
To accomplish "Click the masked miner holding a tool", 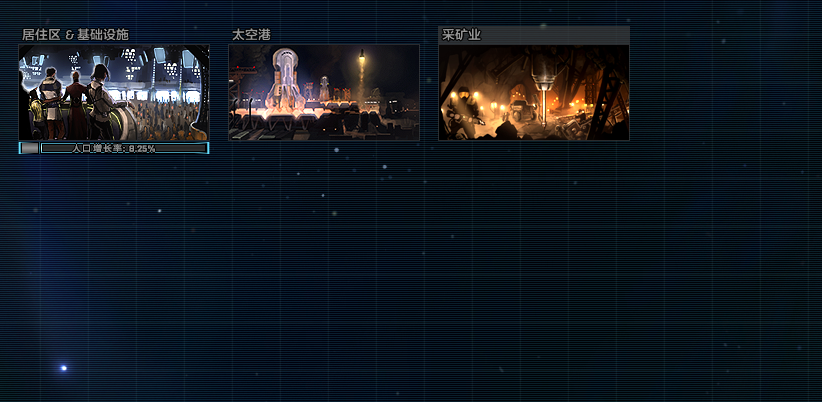I will tap(463, 113).
